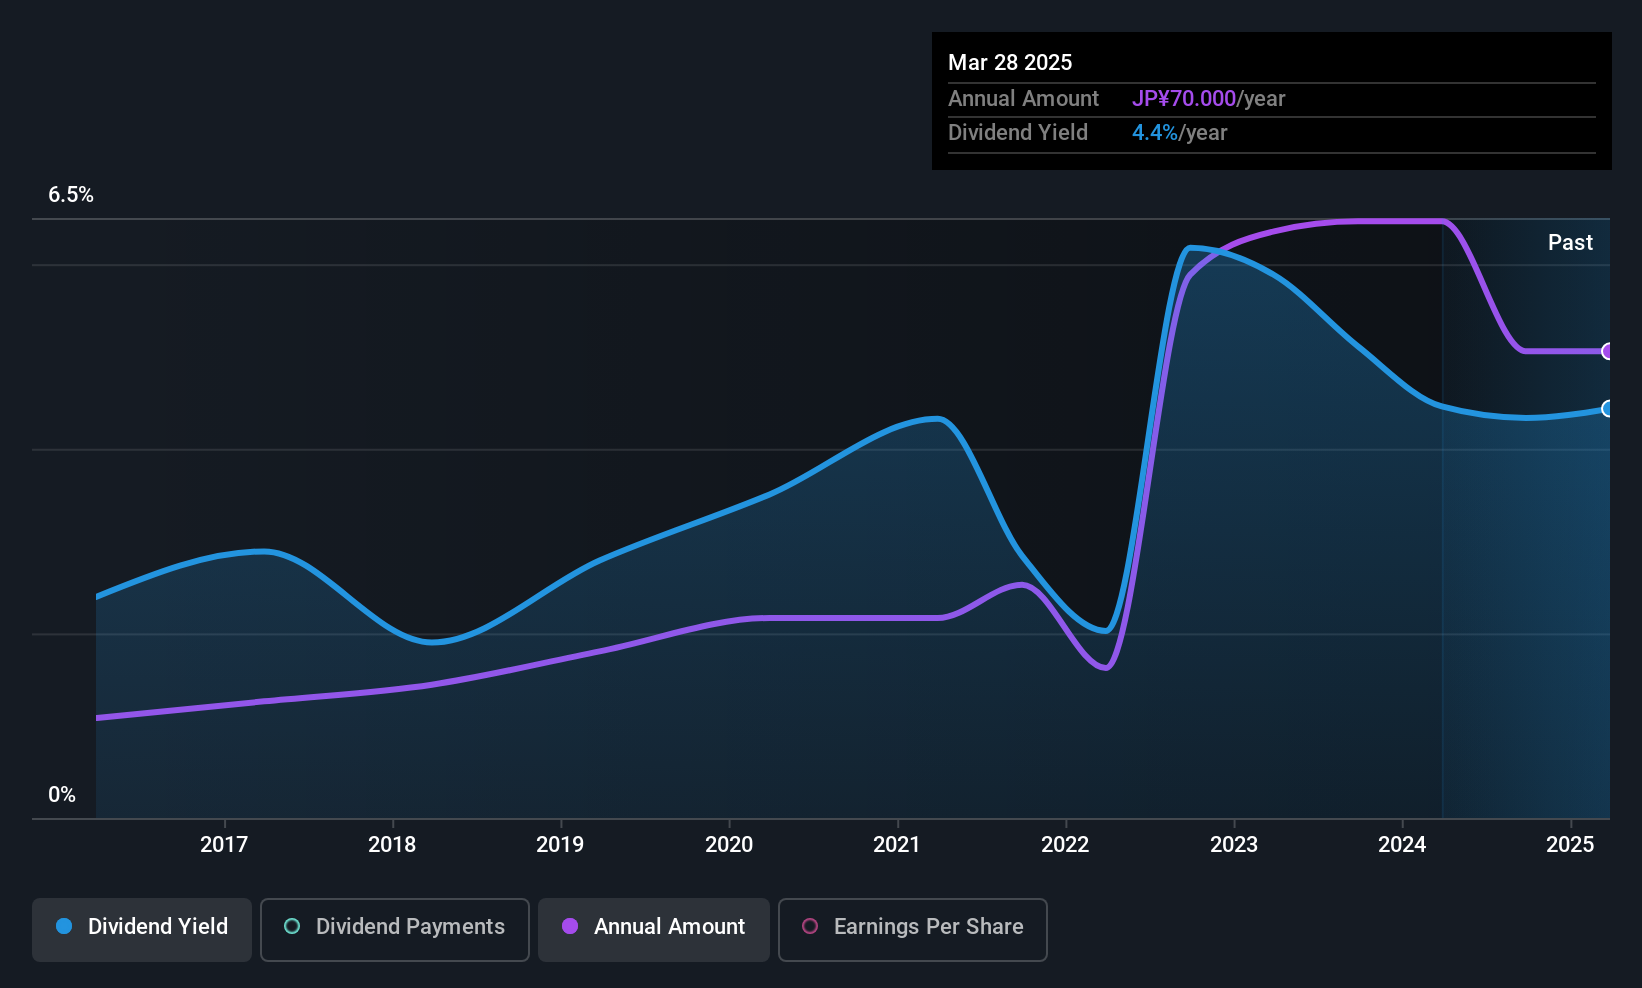Click the pink ring beside Earnings Per Share
The image size is (1642, 988).
[810, 927]
